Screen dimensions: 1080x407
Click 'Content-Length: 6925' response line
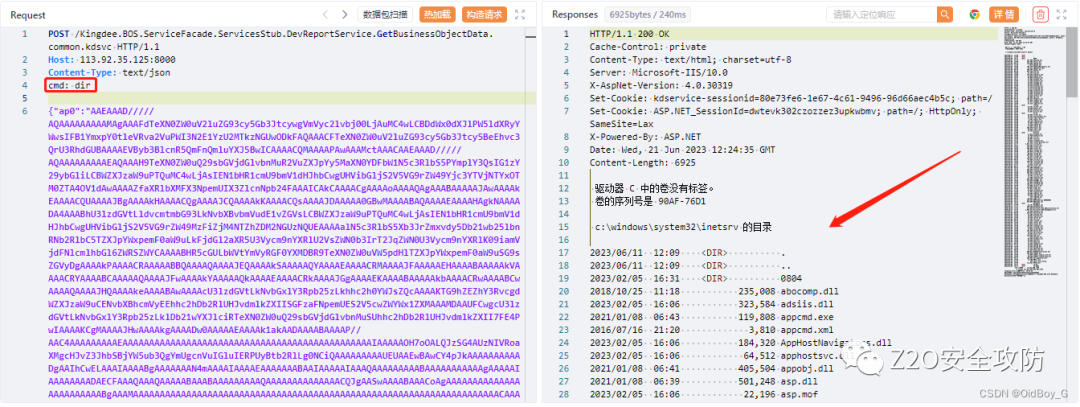tap(643, 163)
